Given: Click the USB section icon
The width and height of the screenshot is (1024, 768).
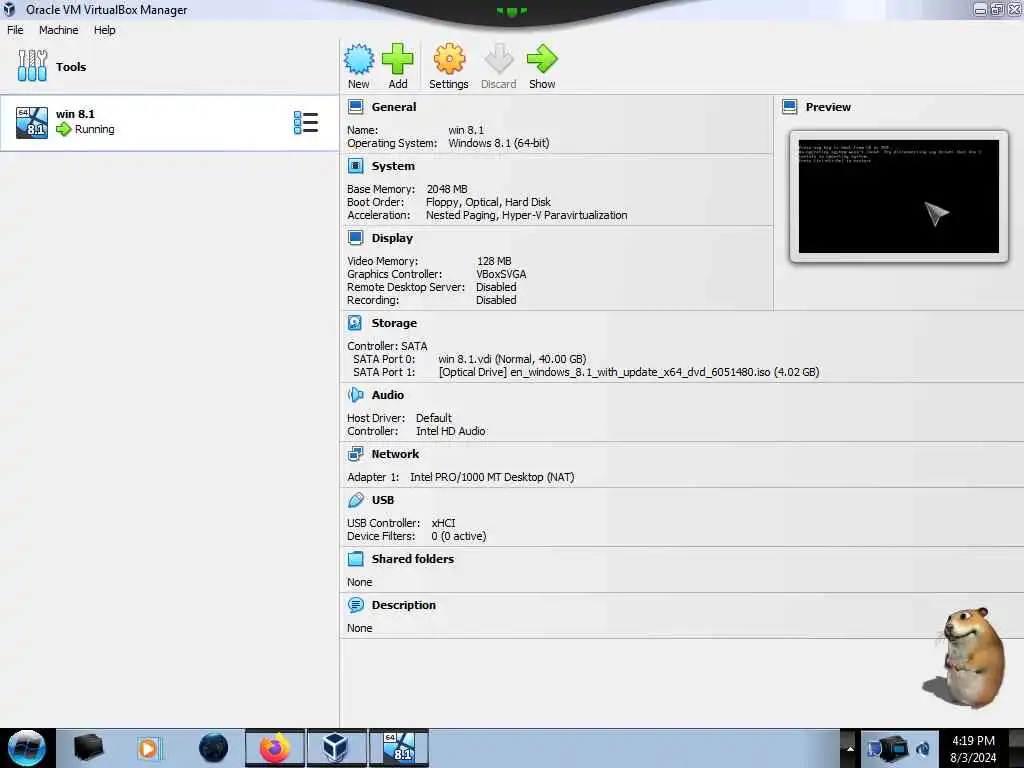Looking at the screenshot, I should click(355, 500).
